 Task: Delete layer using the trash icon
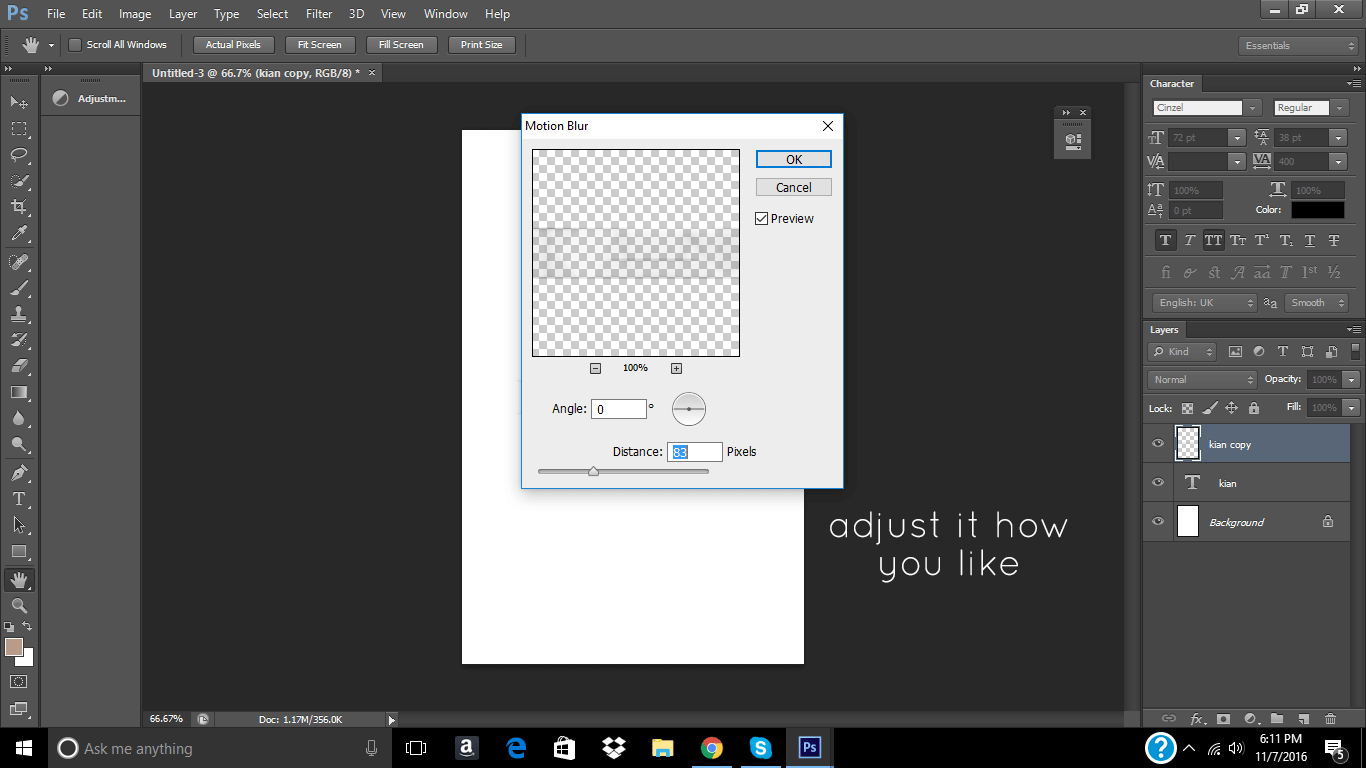(x=1330, y=718)
